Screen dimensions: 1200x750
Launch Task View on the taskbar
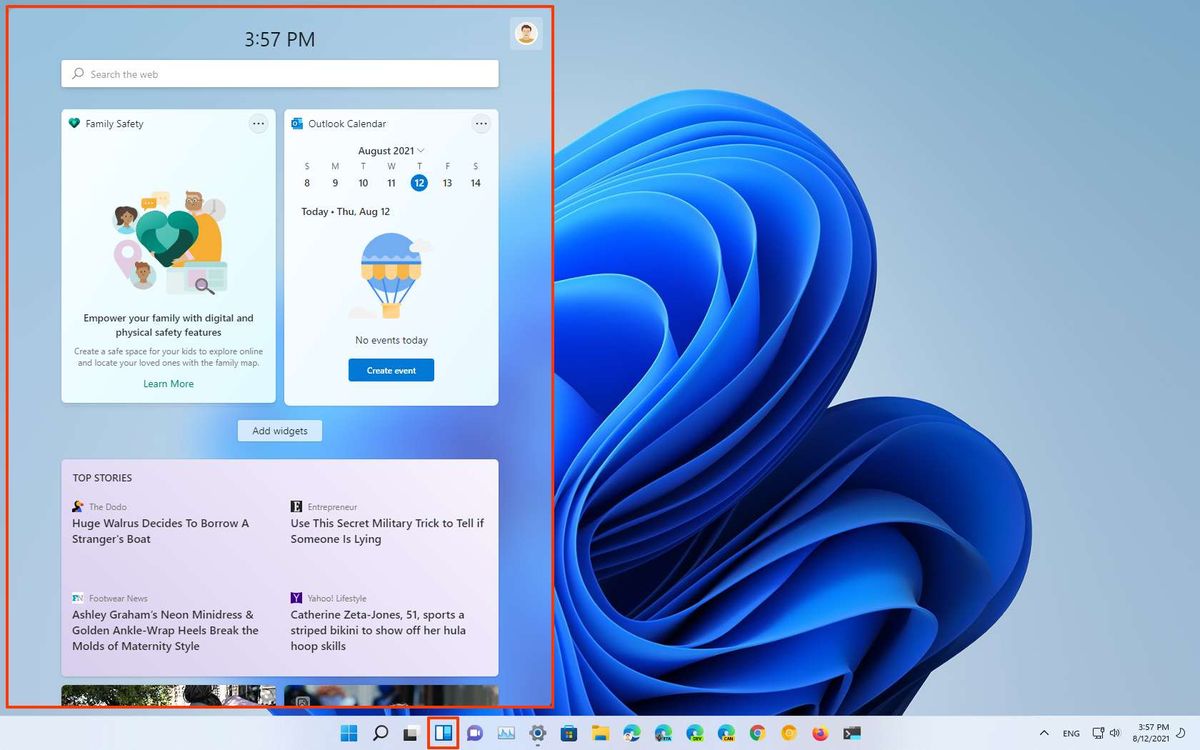point(409,731)
